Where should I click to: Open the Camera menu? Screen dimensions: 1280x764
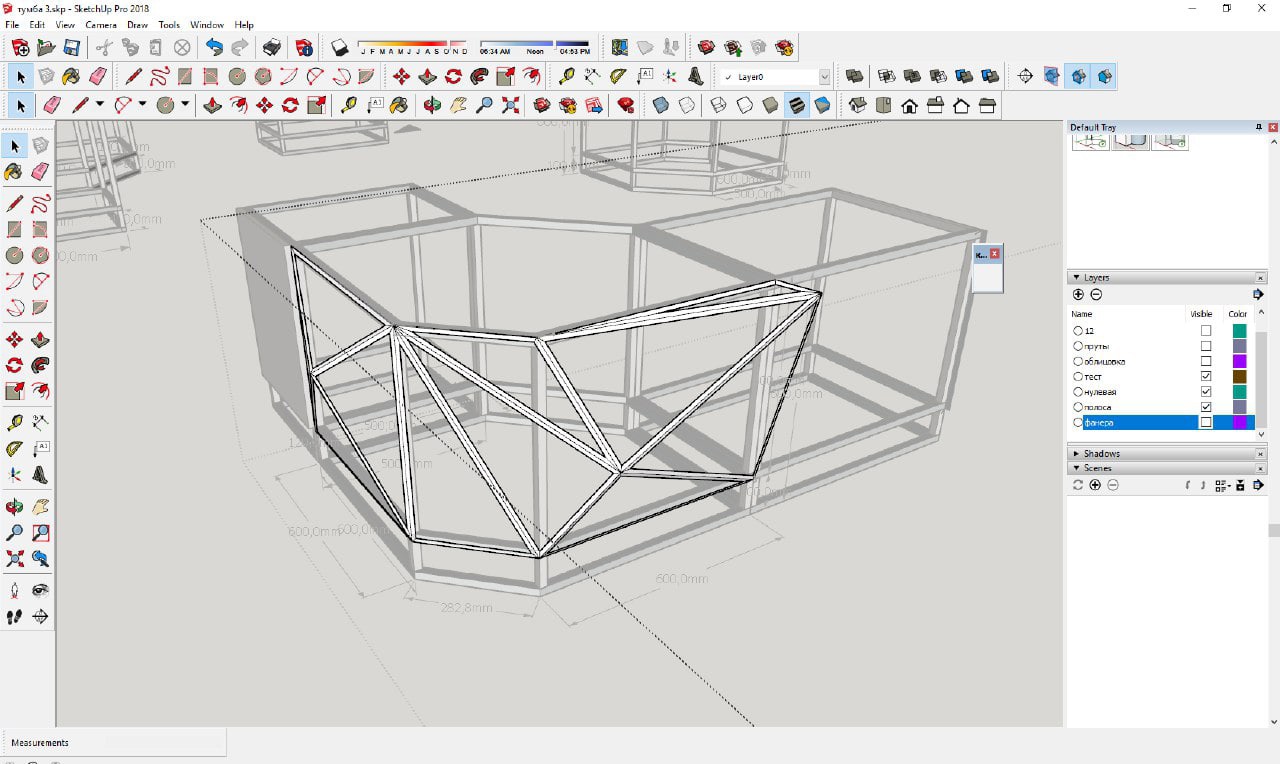101,24
